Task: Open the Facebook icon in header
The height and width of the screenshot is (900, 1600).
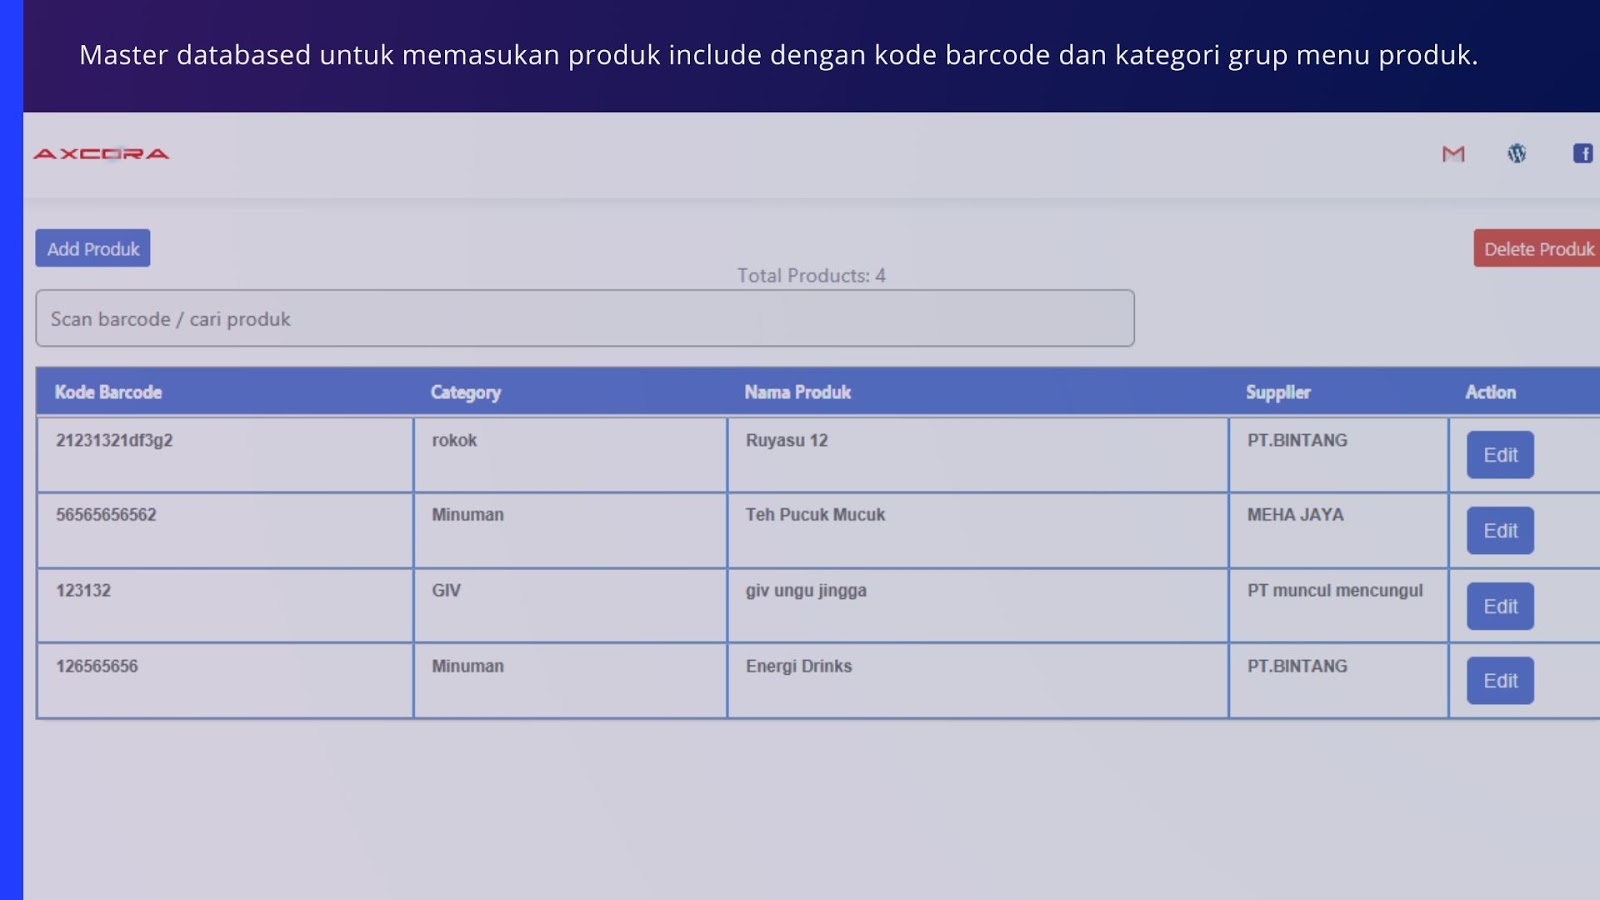Action: click(1583, 153)
